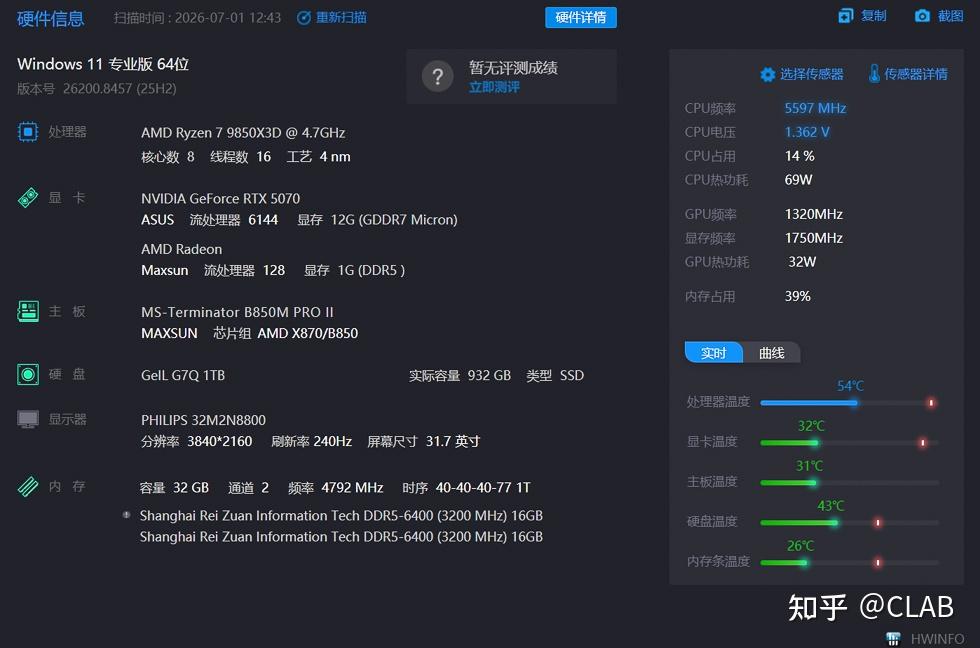Viewport: 980px width, 648px height.
Task: Click the GPU热功耗 32W reading
Action: pos(750,262)
